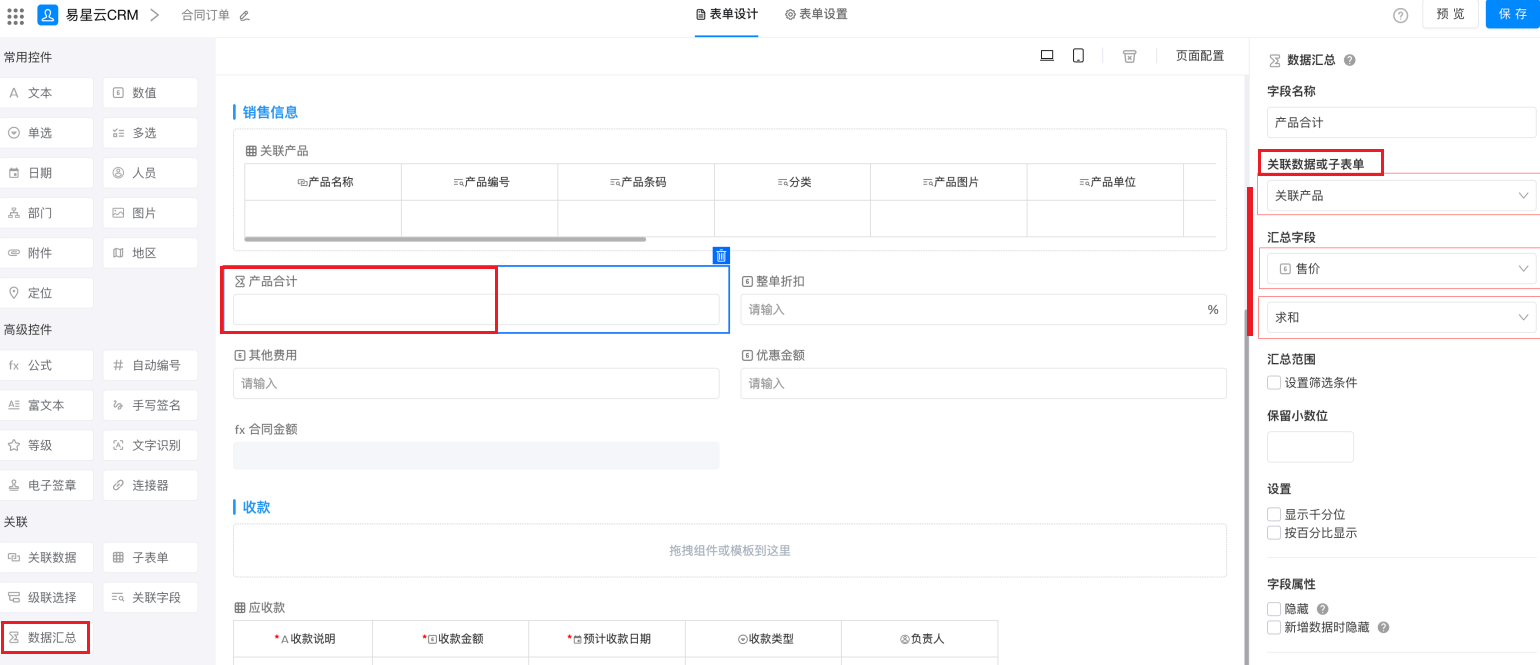The width and height of the screenshot is (1540, 665).
Task: Open the apps grid menu icon
Action: tap(16, 15)
